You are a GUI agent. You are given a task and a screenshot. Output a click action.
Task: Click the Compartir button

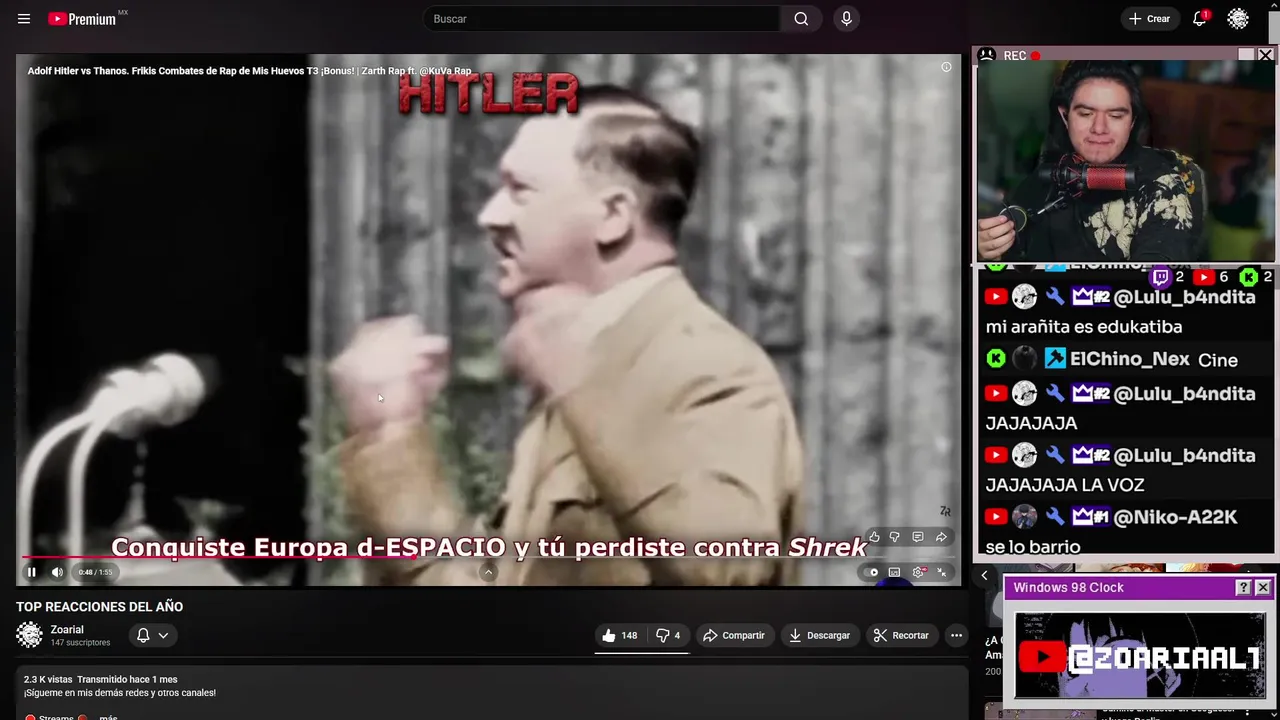(x=734, y=635)
